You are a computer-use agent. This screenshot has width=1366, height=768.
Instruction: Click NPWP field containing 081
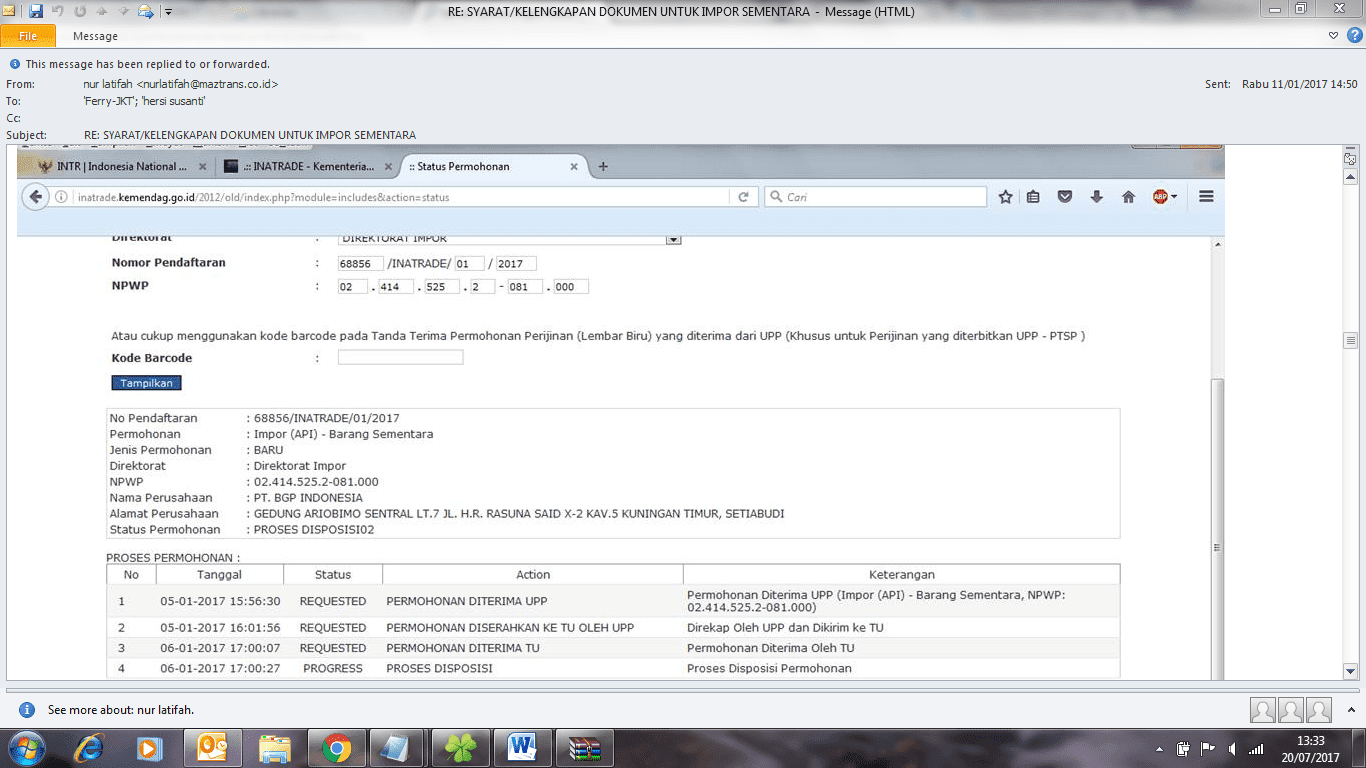pyautogui.click(x=524, y=287)
